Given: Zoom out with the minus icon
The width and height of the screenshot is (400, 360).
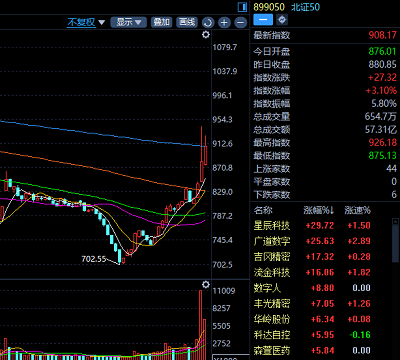Looking at the screenshot, I should [240, 23].
